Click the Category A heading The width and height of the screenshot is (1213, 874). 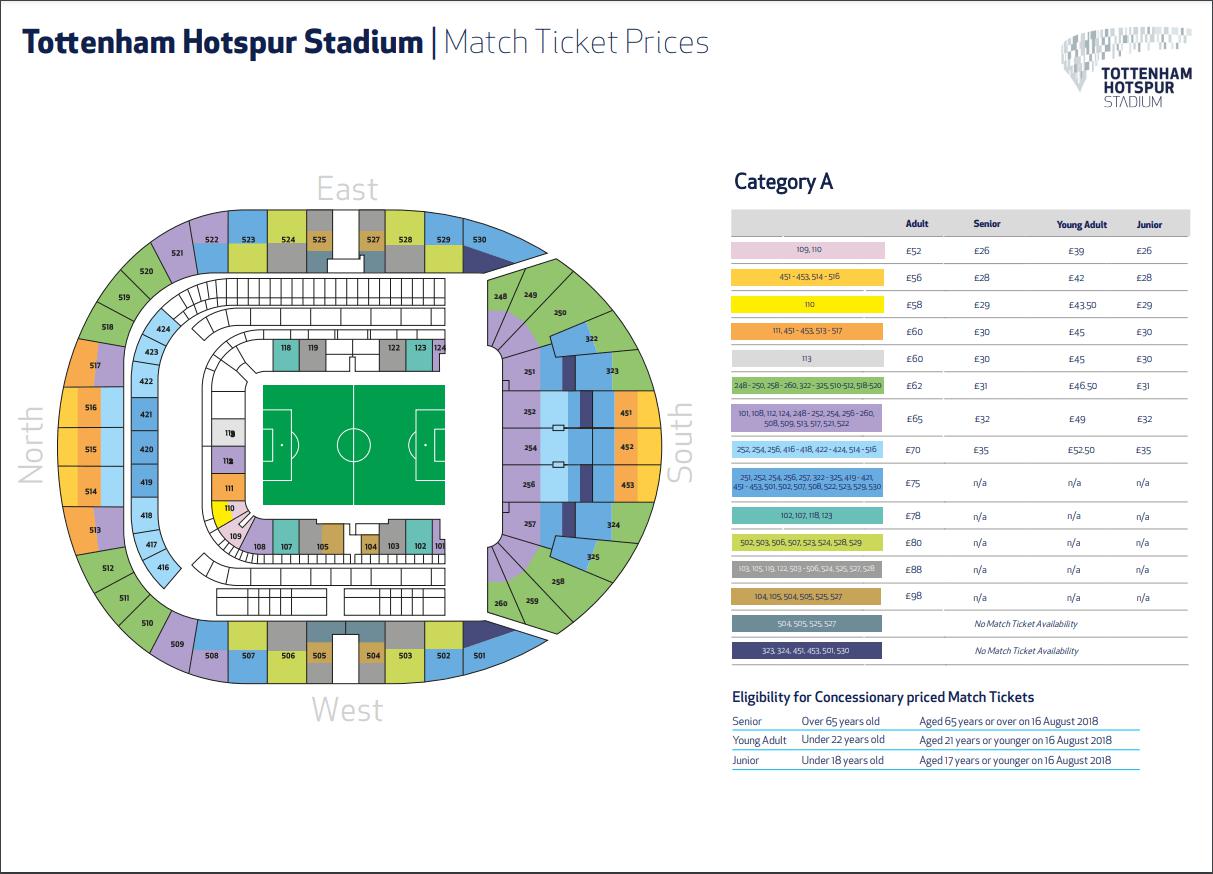click(783, 181)
